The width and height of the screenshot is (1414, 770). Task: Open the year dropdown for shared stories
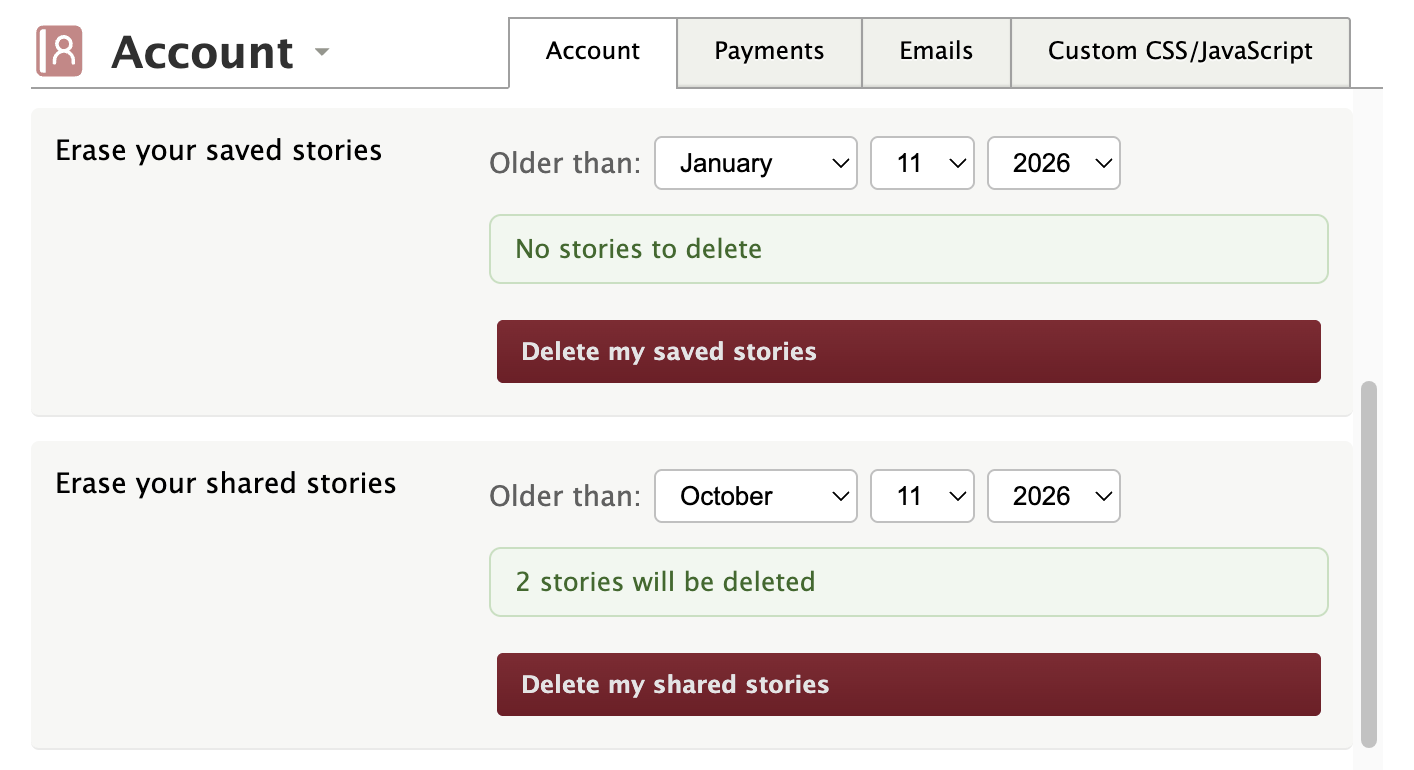(1053, 496)
